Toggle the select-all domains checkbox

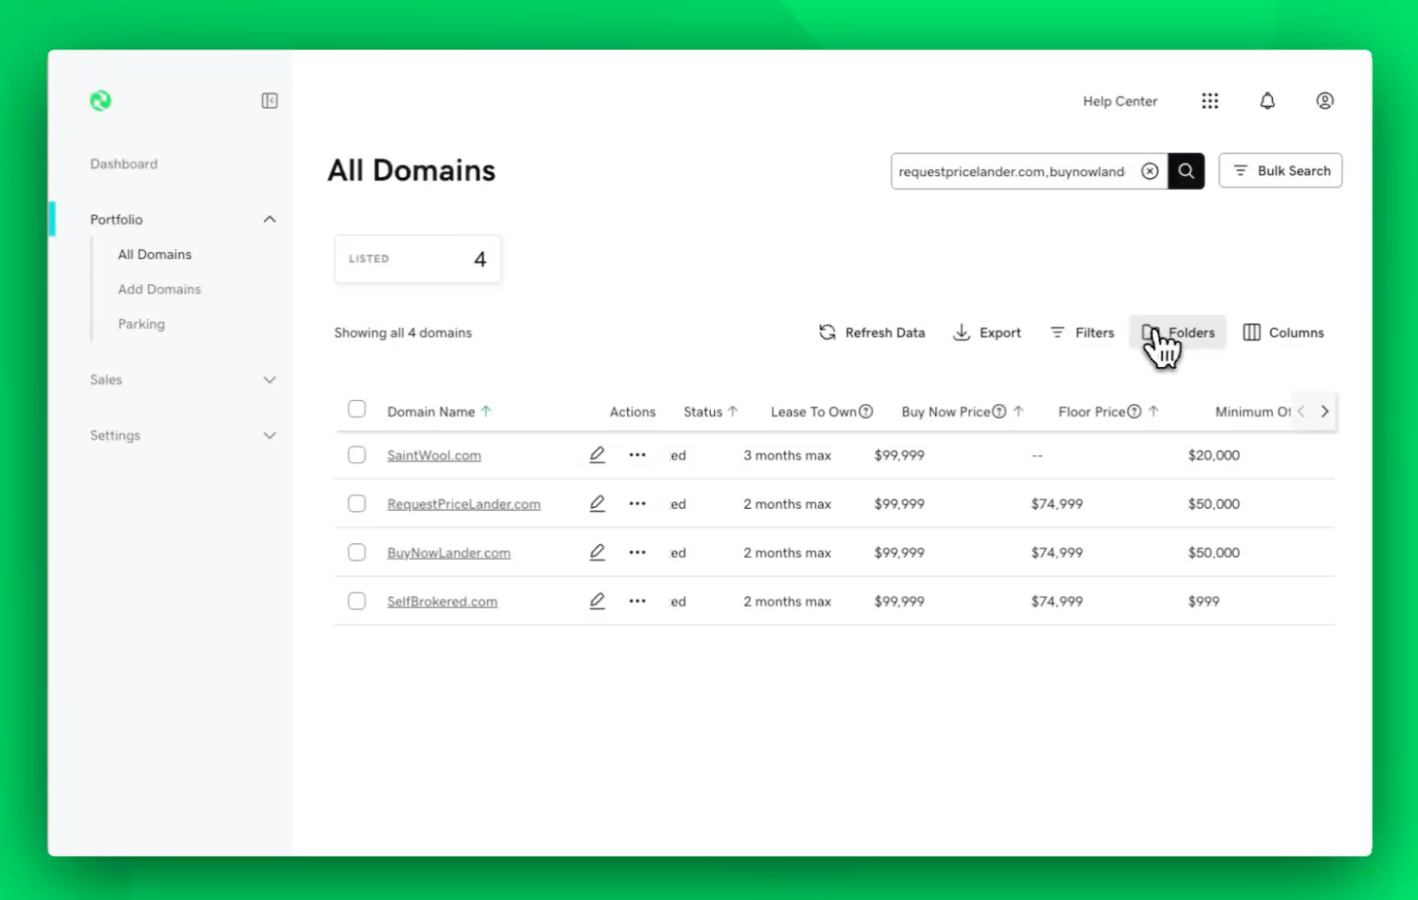click(x=357, y=409)
